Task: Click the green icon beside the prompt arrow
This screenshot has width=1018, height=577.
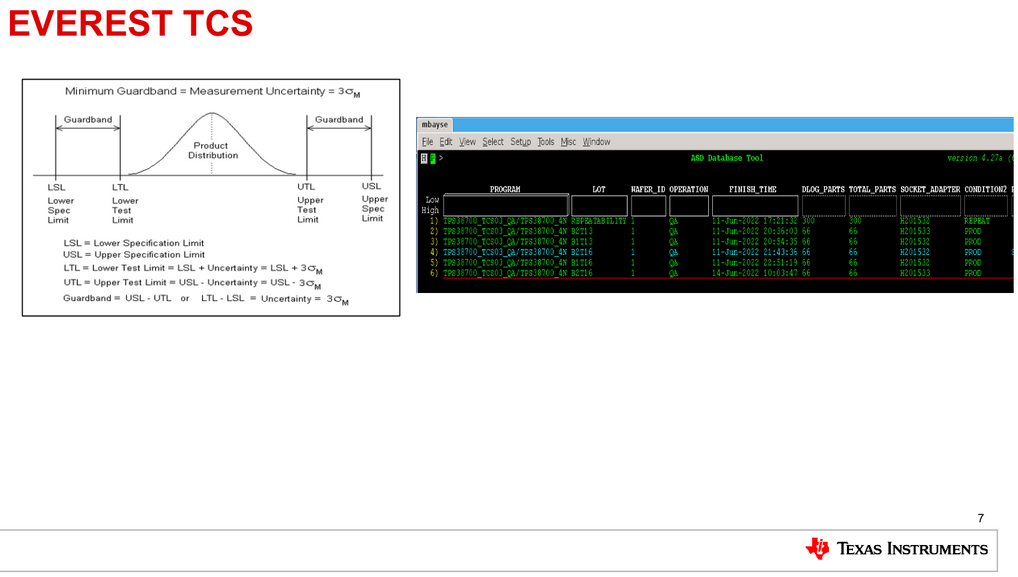Action: (x=432, y=158)
